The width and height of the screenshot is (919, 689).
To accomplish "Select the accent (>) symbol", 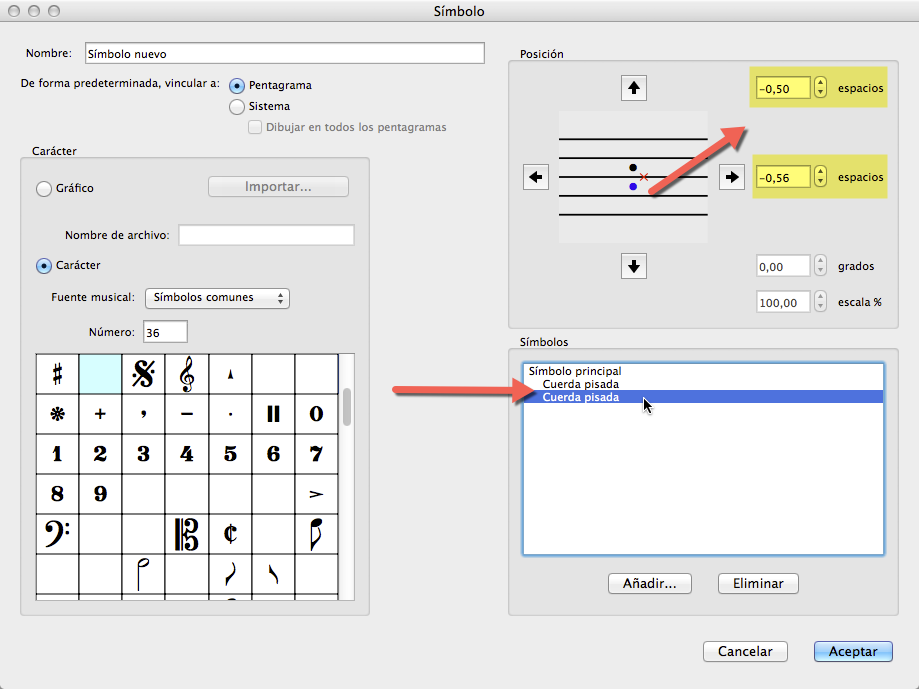I will [316, 494].
